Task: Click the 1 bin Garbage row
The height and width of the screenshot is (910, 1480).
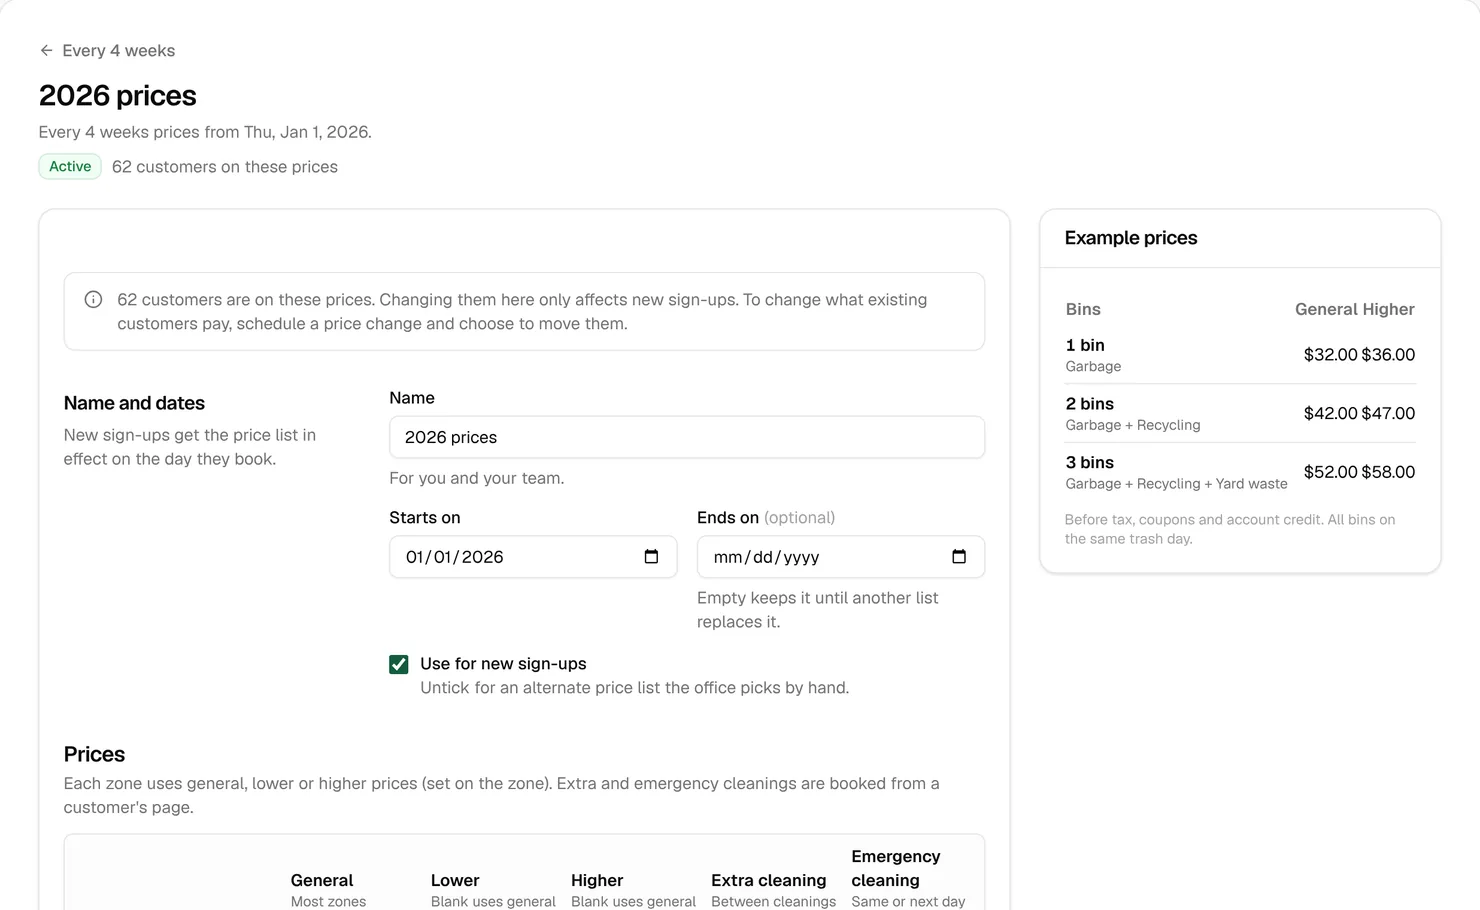Action: point(1240,355)
